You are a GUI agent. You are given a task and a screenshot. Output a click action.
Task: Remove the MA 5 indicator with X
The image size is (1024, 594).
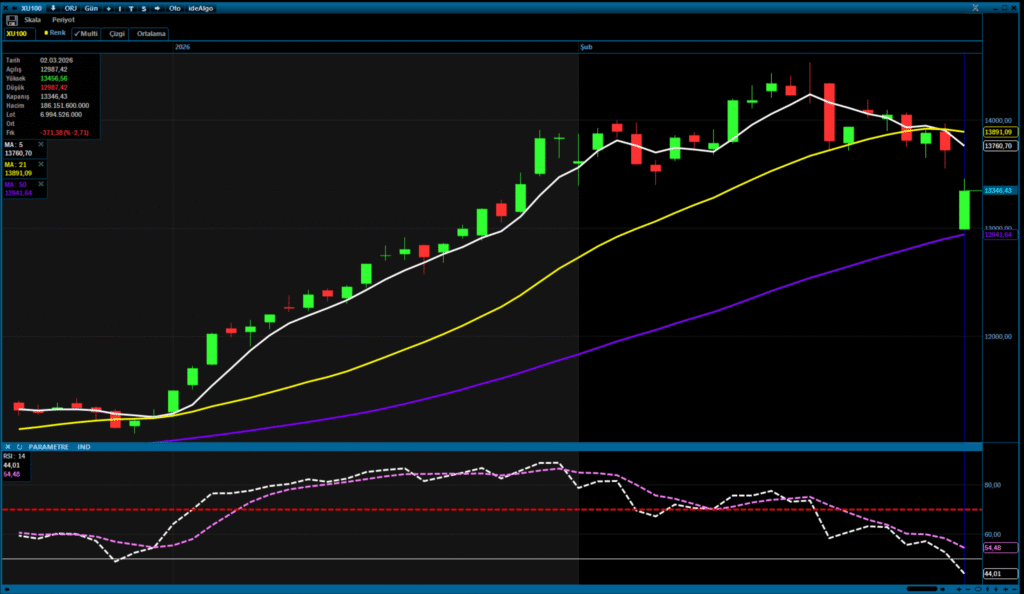[x=41, y=145]
